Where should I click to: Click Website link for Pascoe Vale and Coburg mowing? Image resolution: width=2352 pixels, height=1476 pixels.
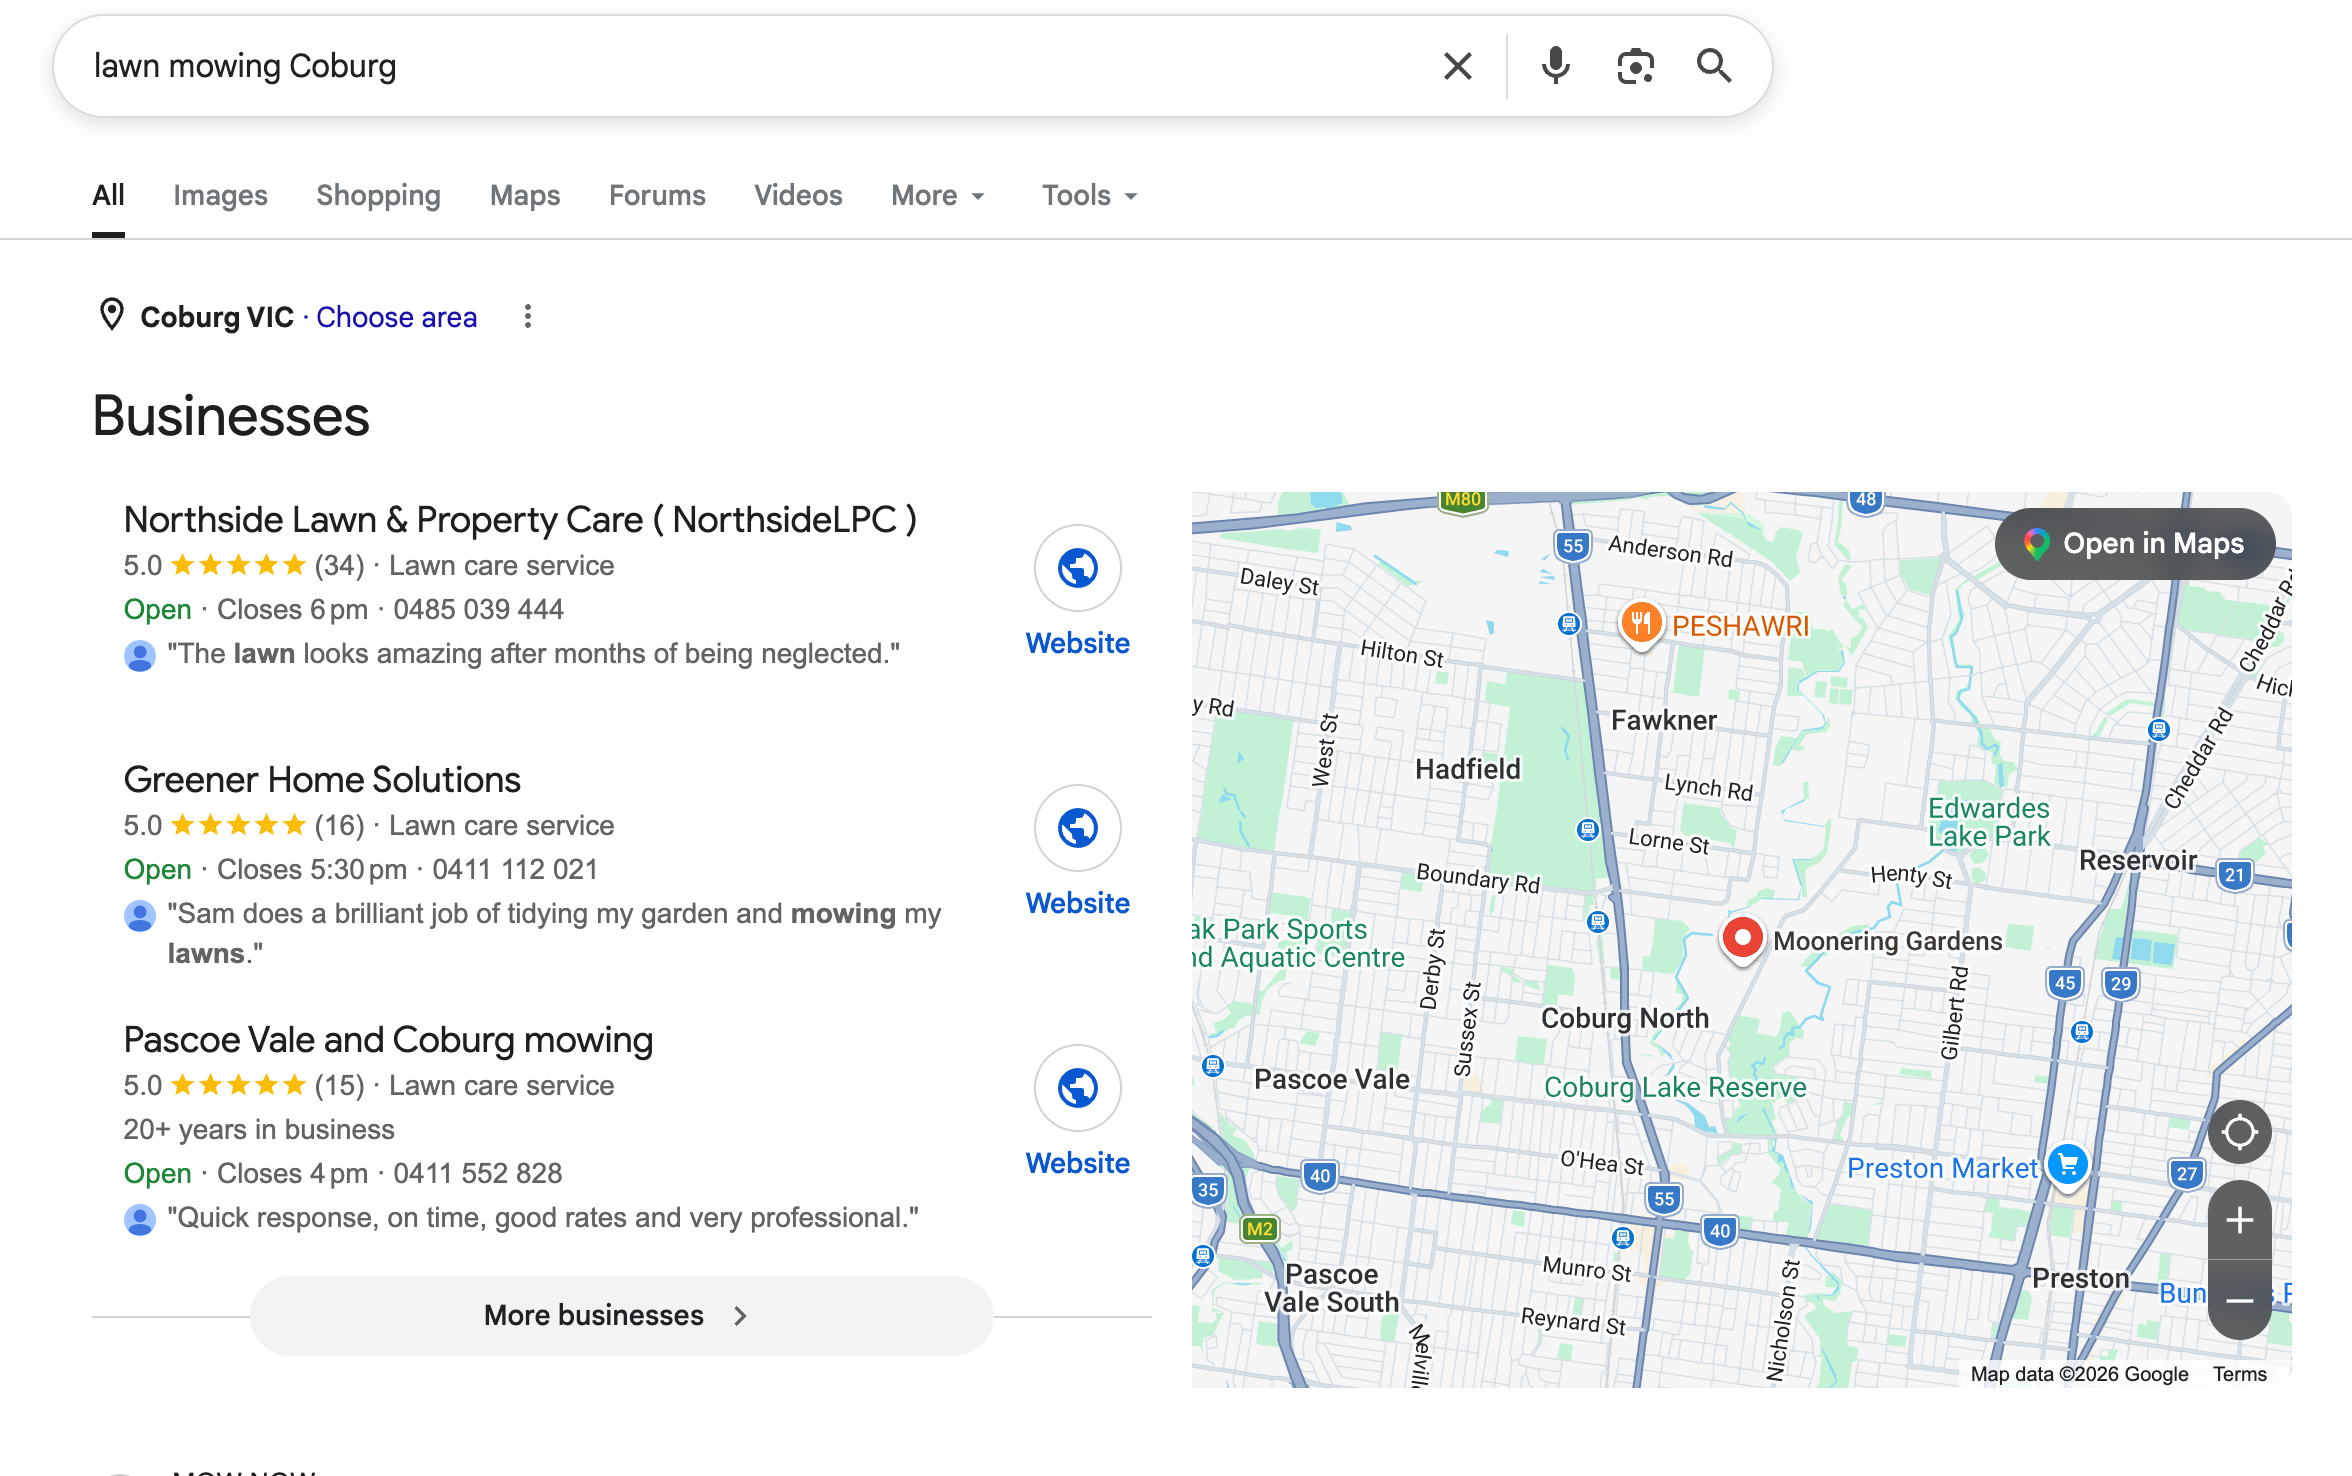(x=1077, y=1163)
